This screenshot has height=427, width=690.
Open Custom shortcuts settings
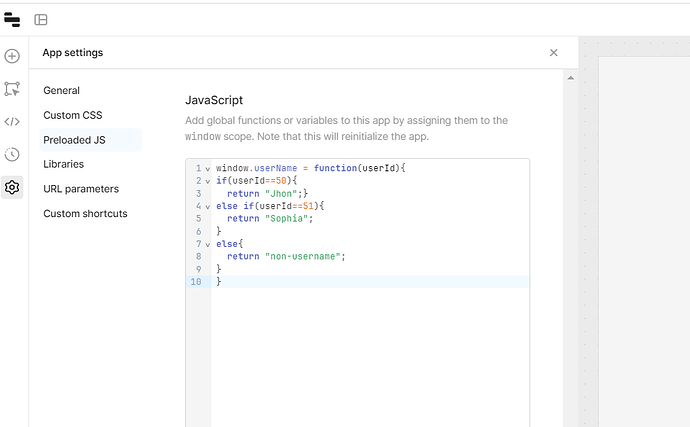(85, 213)
